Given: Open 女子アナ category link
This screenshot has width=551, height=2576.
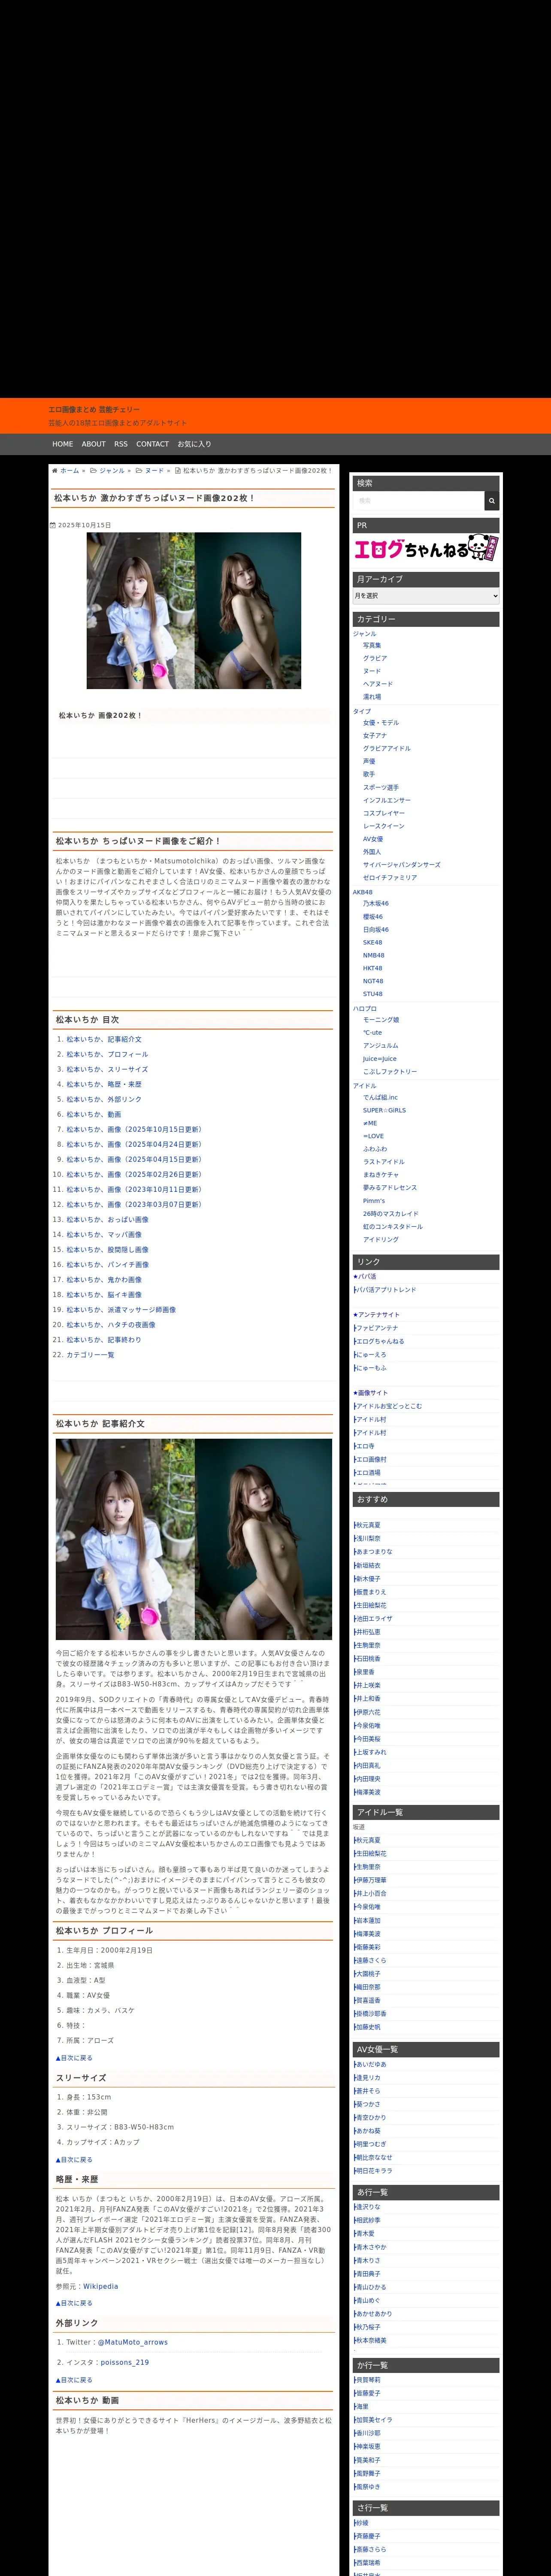Looking at the screenshot, I should [375, 735].
